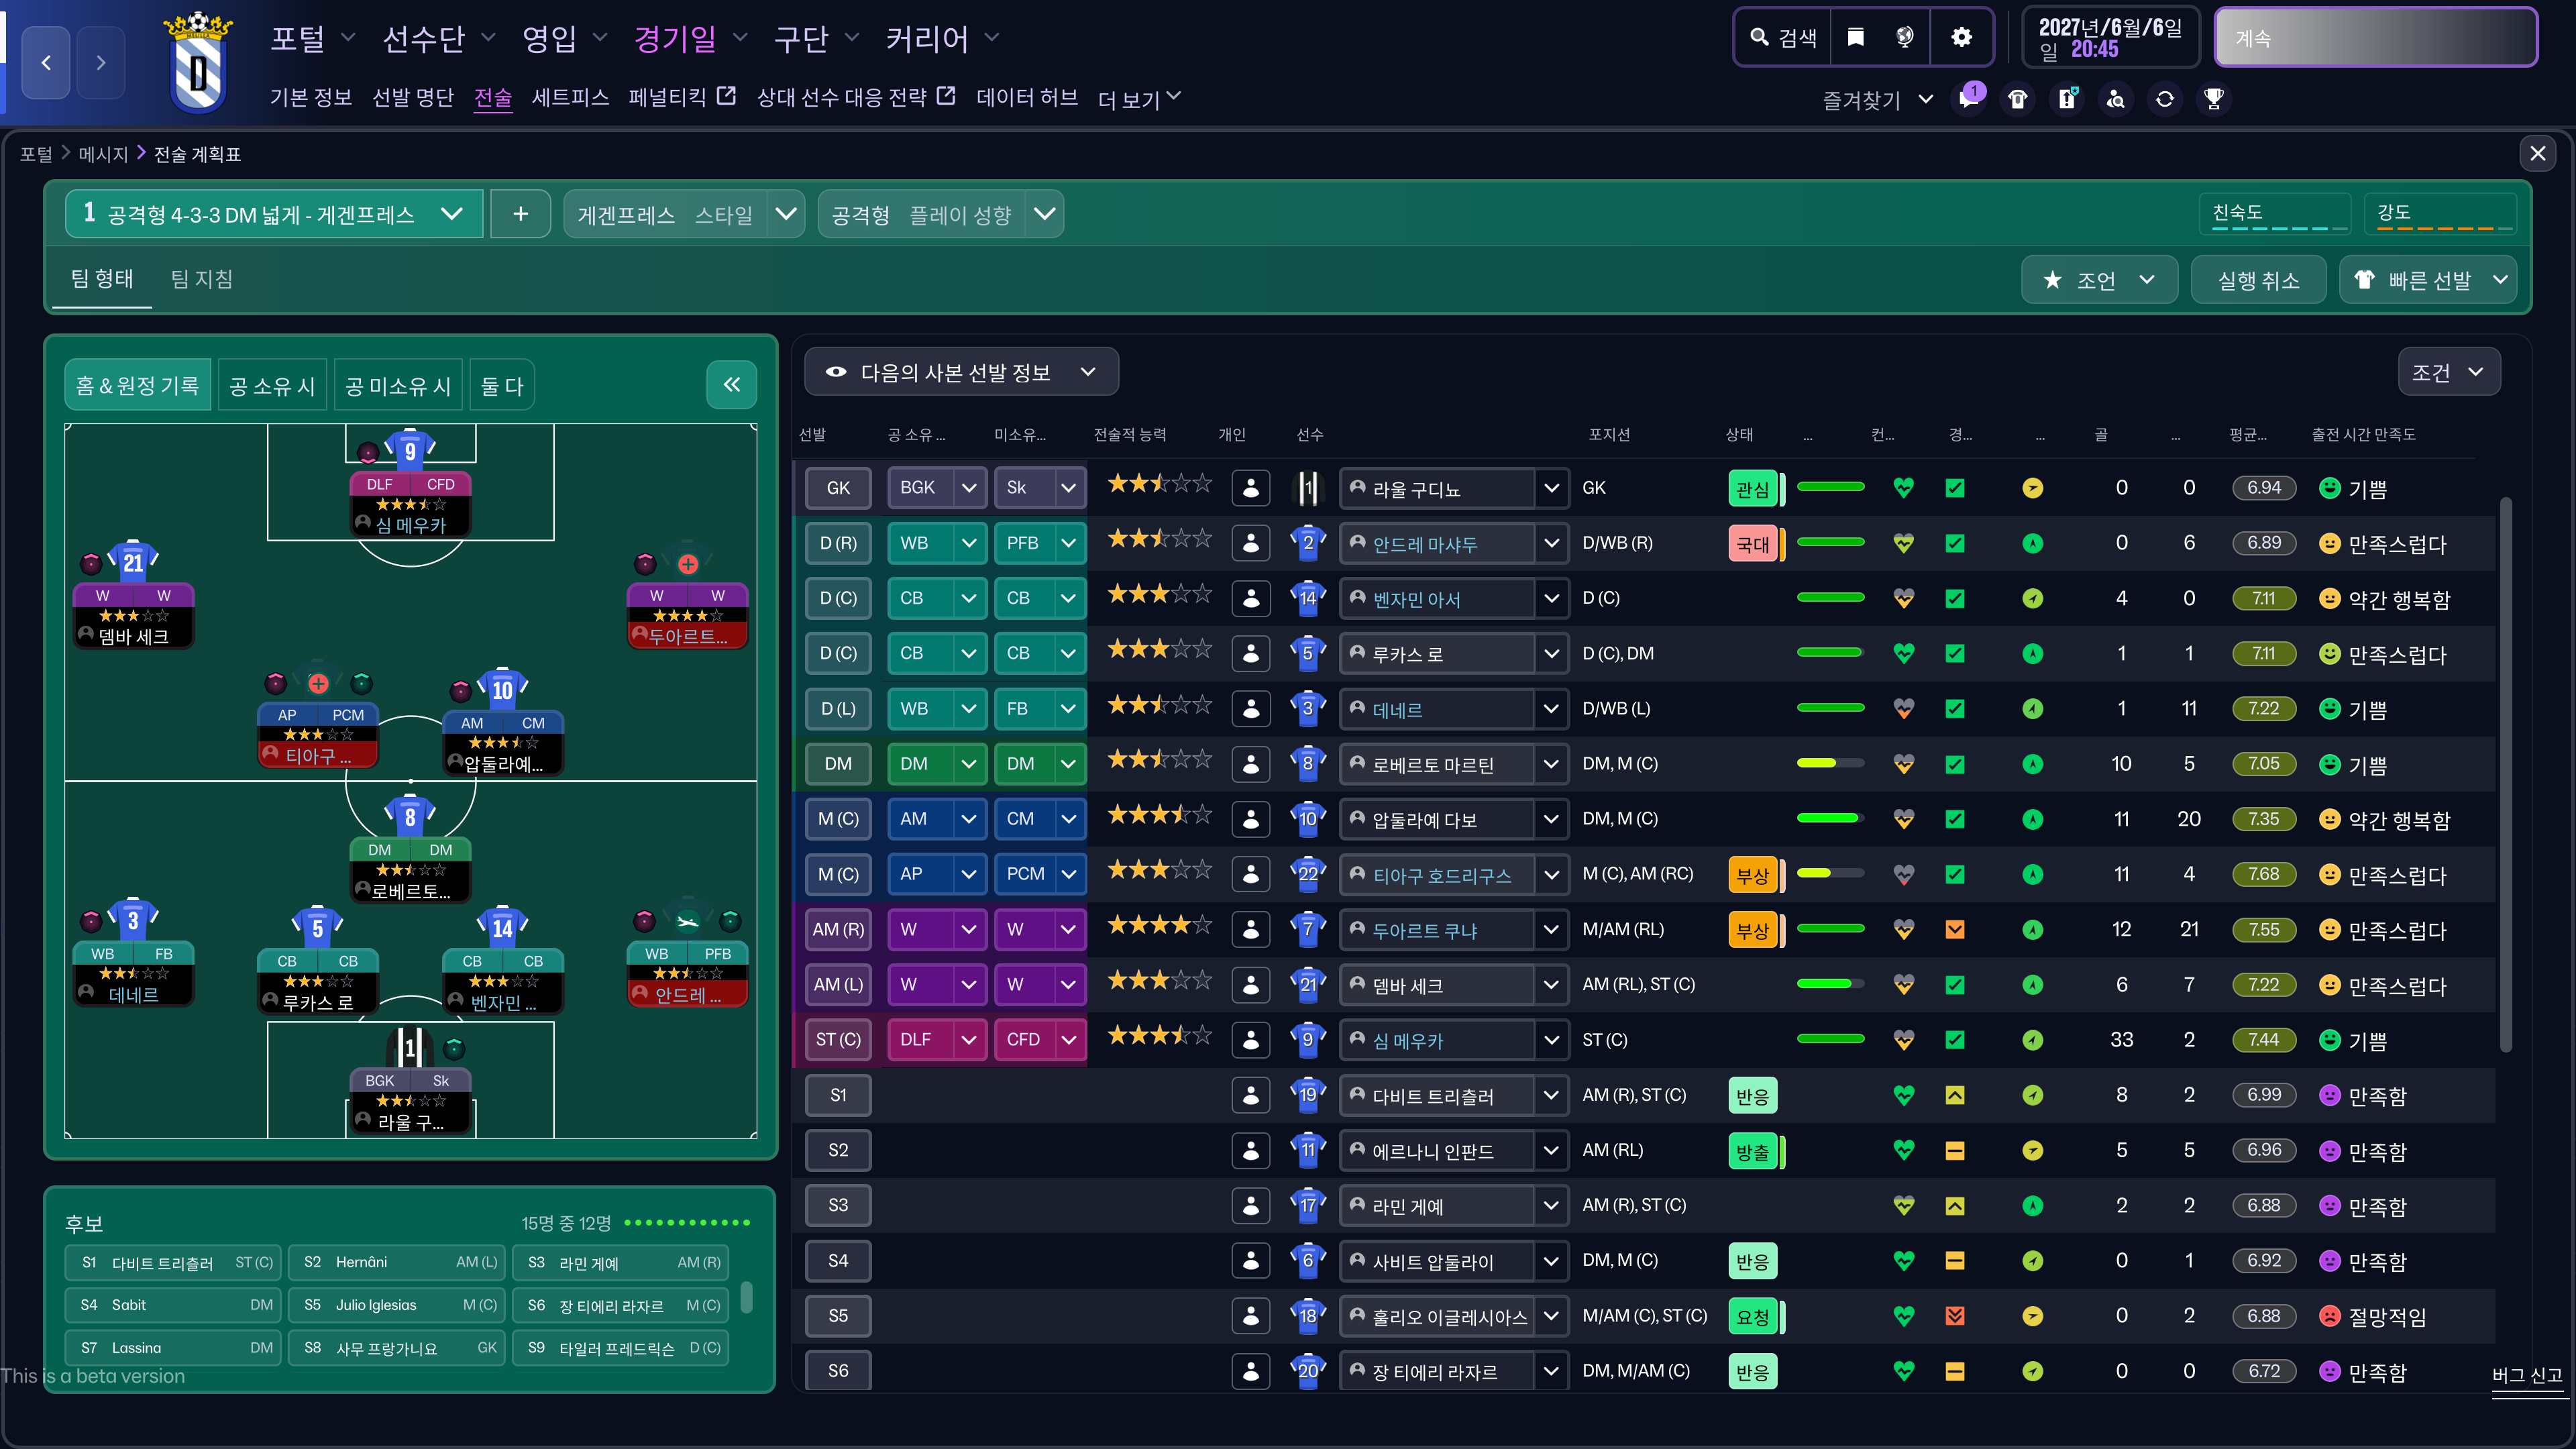Click the 실행 취소 button
Viewport: 2576px width, 1449px height.
pyautogui.click(x=2258, y=281)
